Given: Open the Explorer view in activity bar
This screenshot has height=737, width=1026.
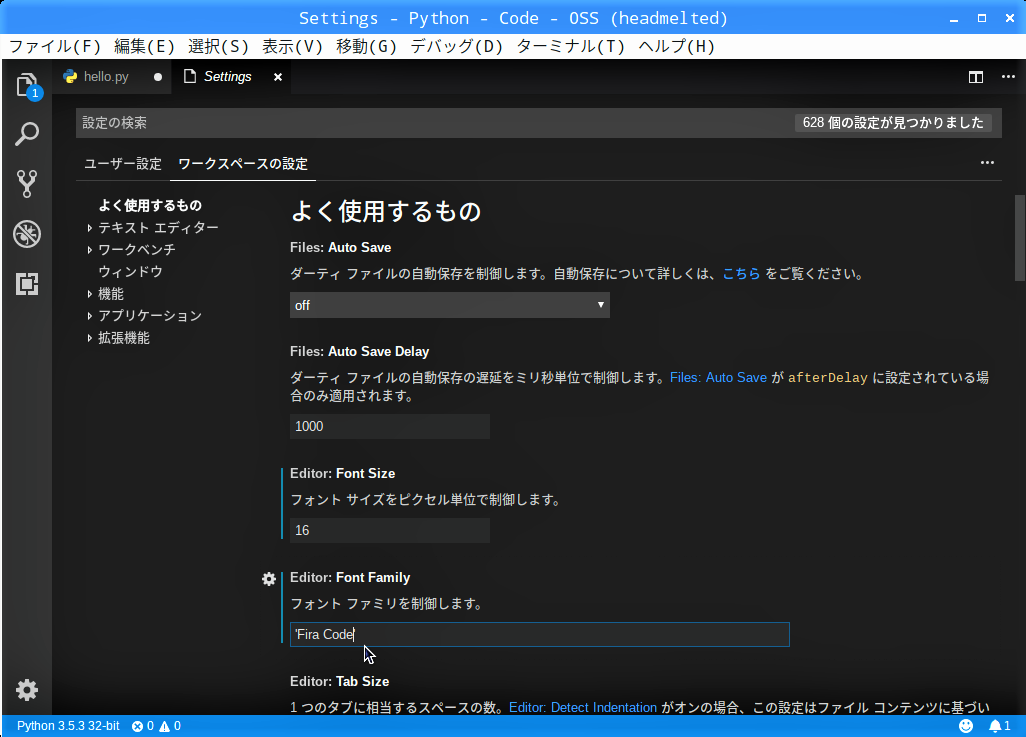Looking at the screenshot, I should (x=27, y=85).
